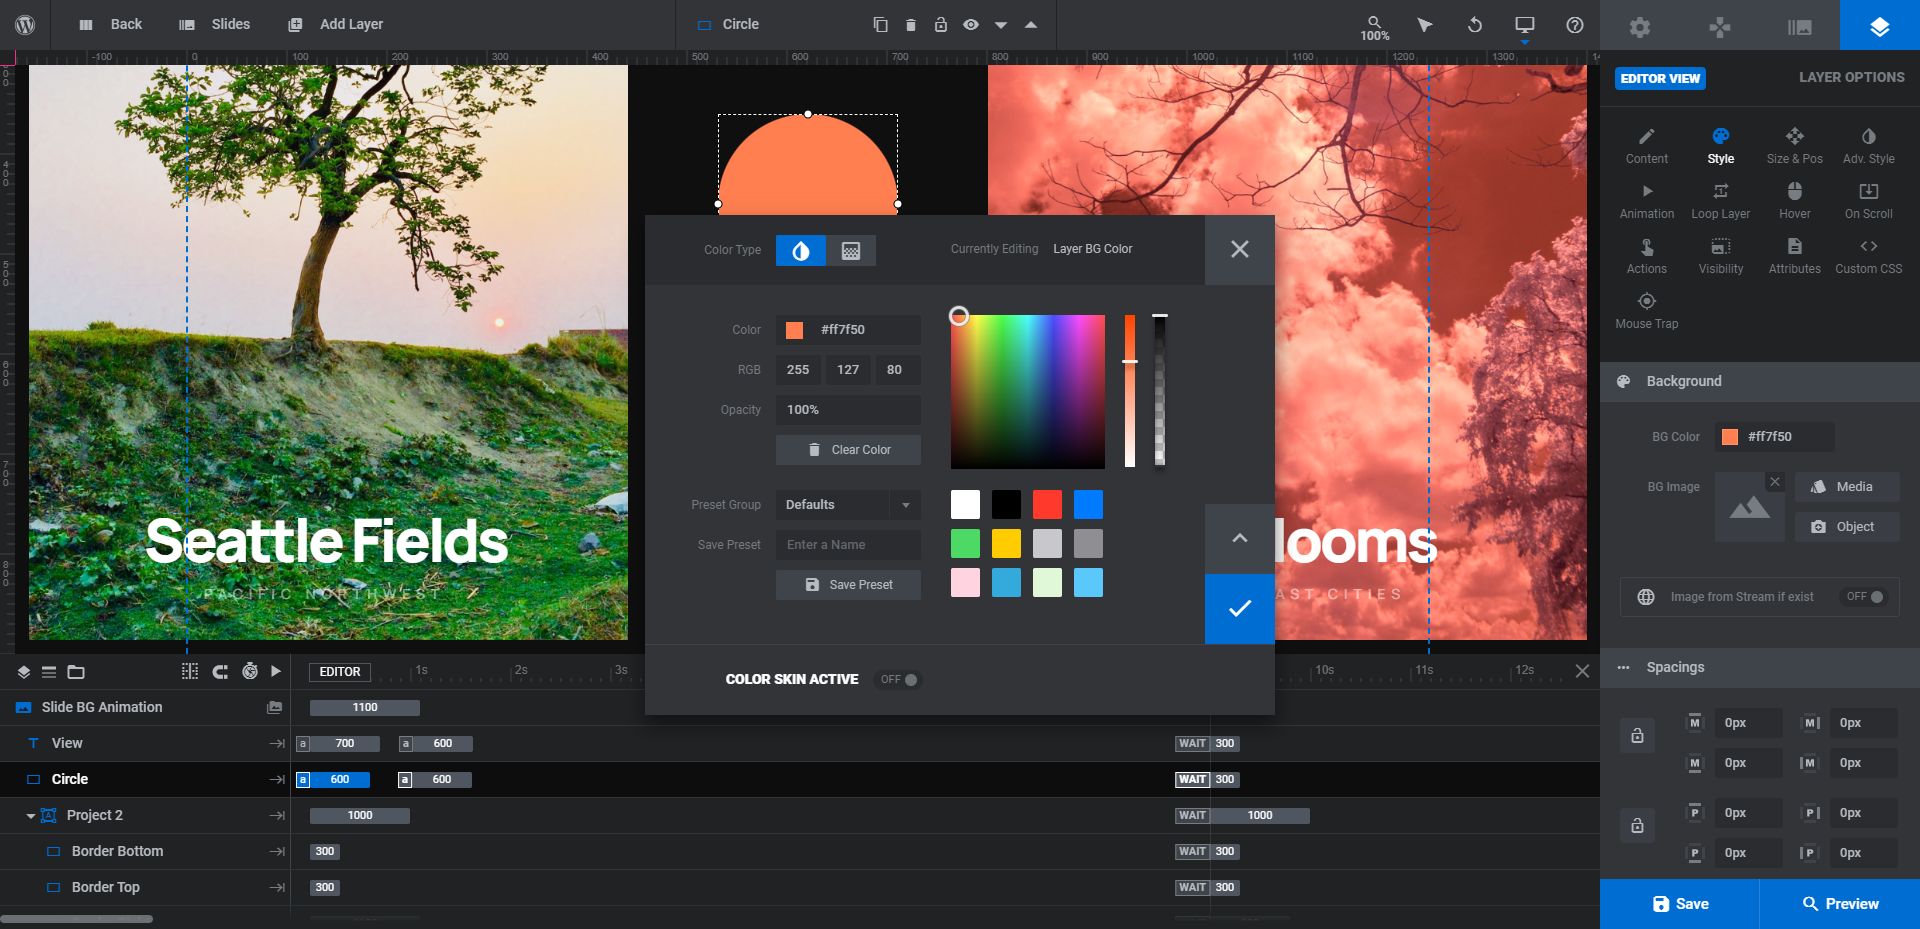
Task: Open the 100% zoom control
Action: pos(1374,27)
